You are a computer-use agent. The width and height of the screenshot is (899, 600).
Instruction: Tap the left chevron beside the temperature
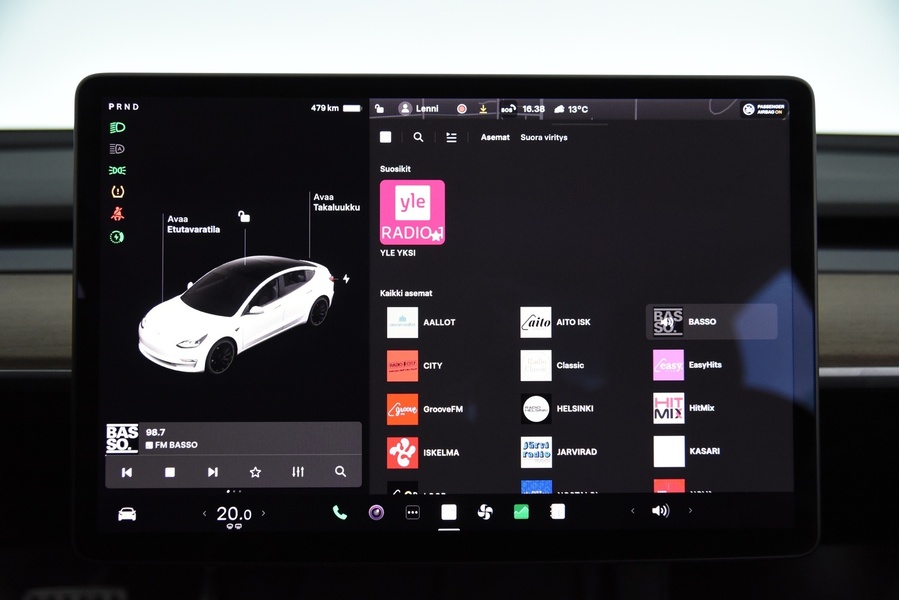tap(203, 512)
